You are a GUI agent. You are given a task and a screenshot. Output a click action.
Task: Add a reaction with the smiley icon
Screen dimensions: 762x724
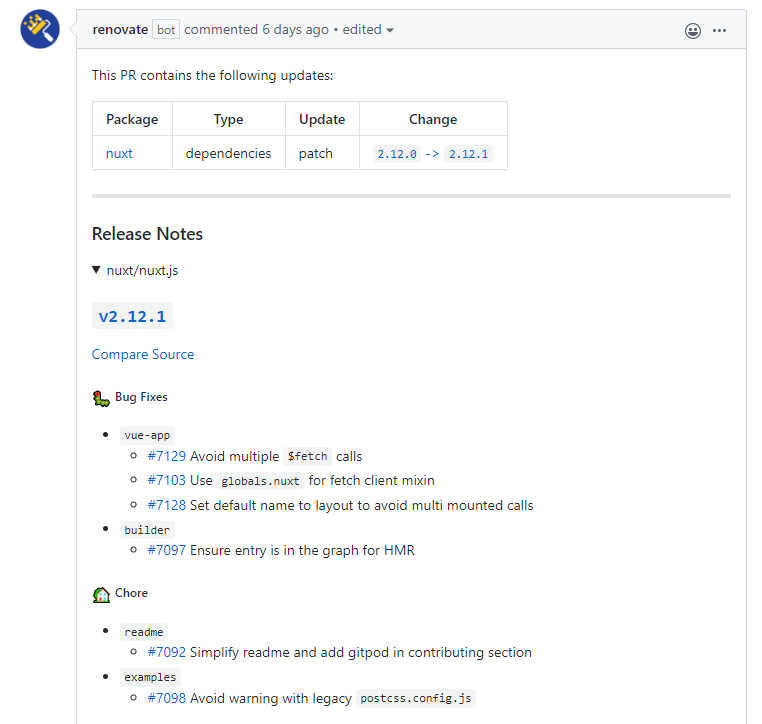coord(693,31)
